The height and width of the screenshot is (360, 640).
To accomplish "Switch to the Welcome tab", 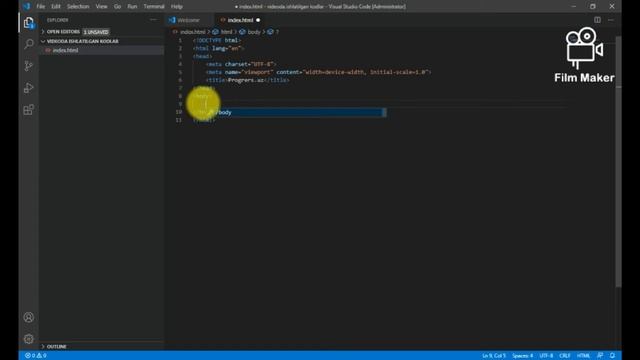I will (x=189, y=20).
